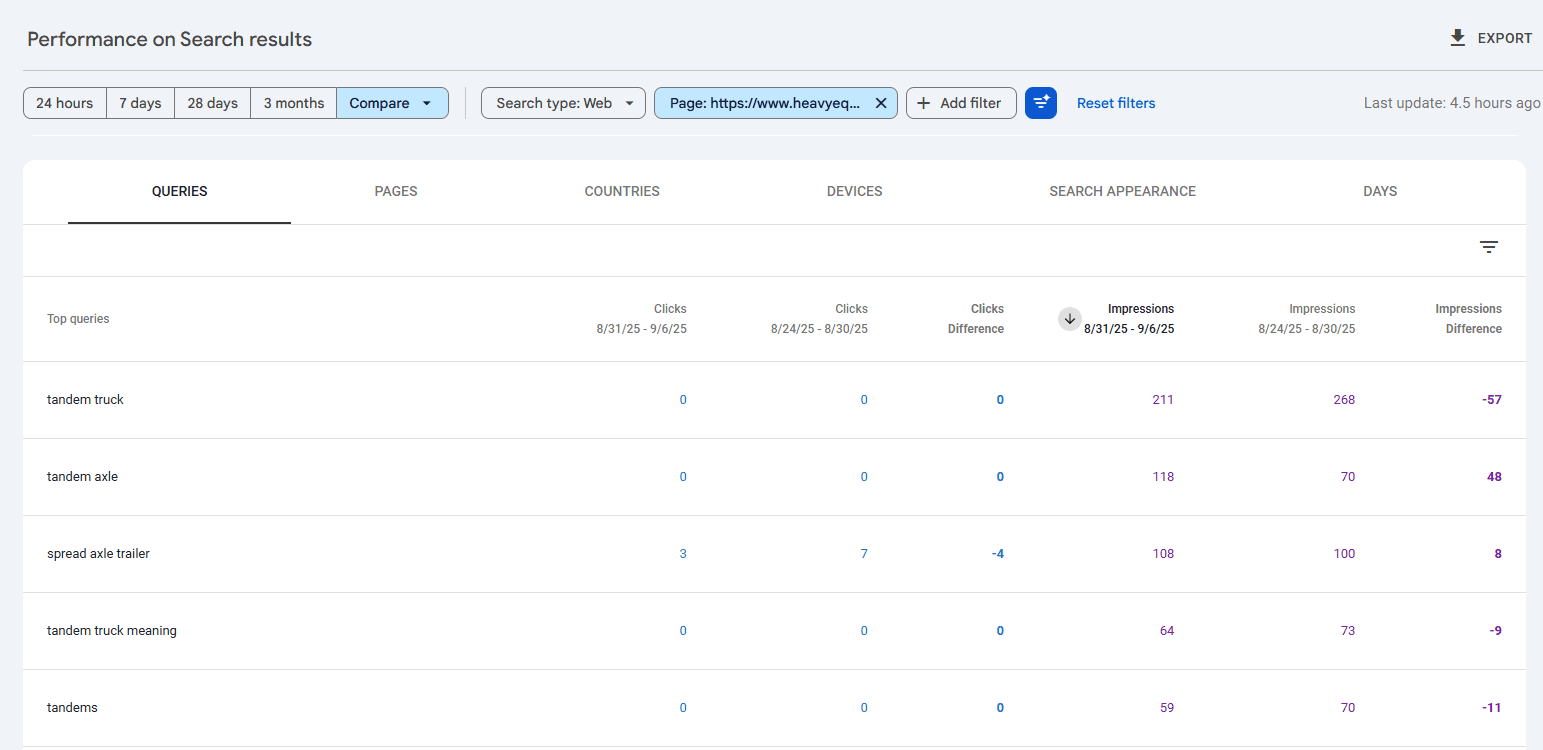Open the 'tandem truck' query row
The image size is (1543, 750).
click(774, 400)
